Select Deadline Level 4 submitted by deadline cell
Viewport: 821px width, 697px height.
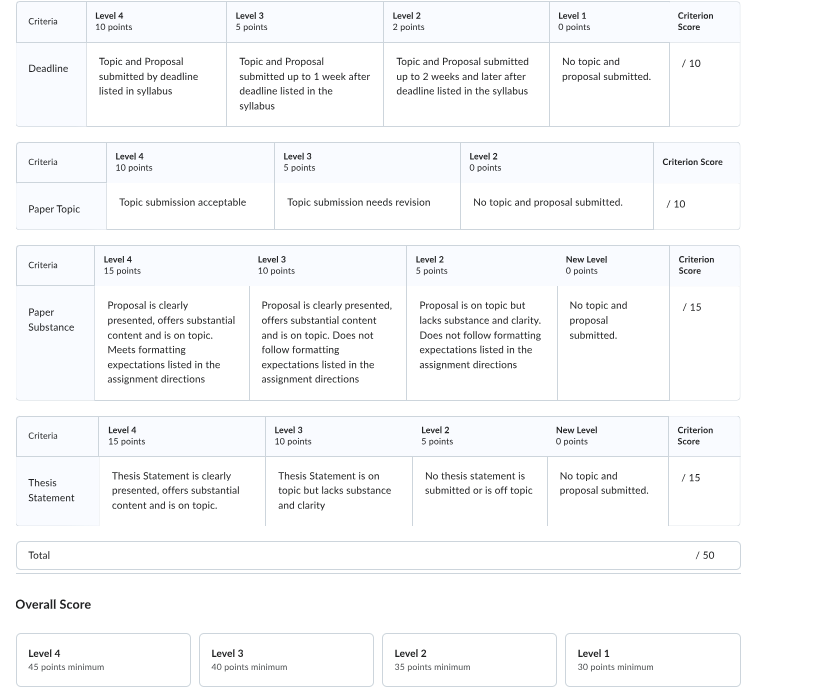pos(156,84)
